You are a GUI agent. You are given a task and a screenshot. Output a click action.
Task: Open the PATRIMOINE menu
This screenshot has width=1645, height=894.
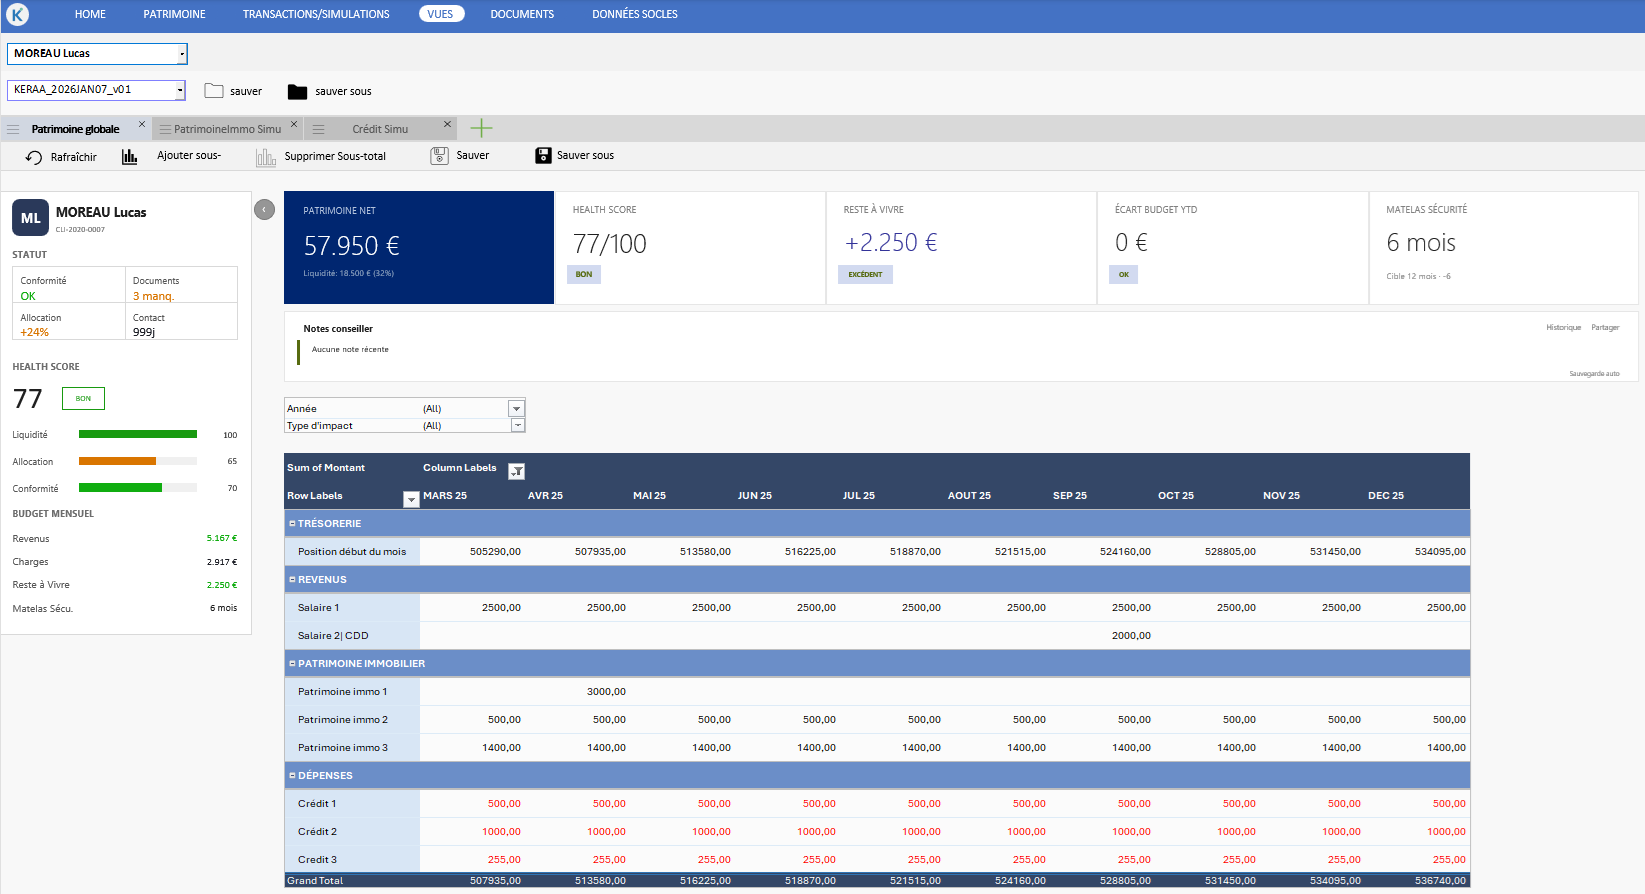(x=174, y=14)
